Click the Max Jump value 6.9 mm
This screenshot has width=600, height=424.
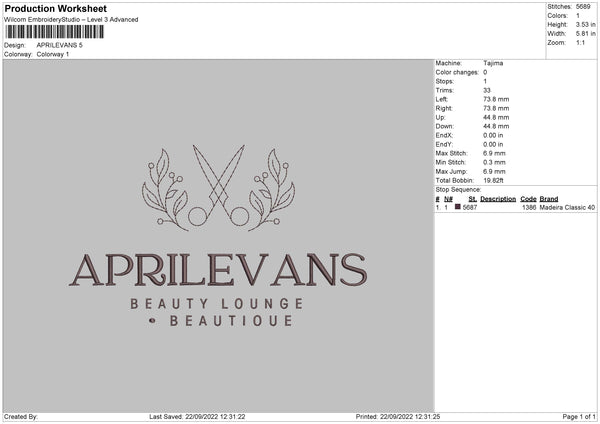(494, 171)
